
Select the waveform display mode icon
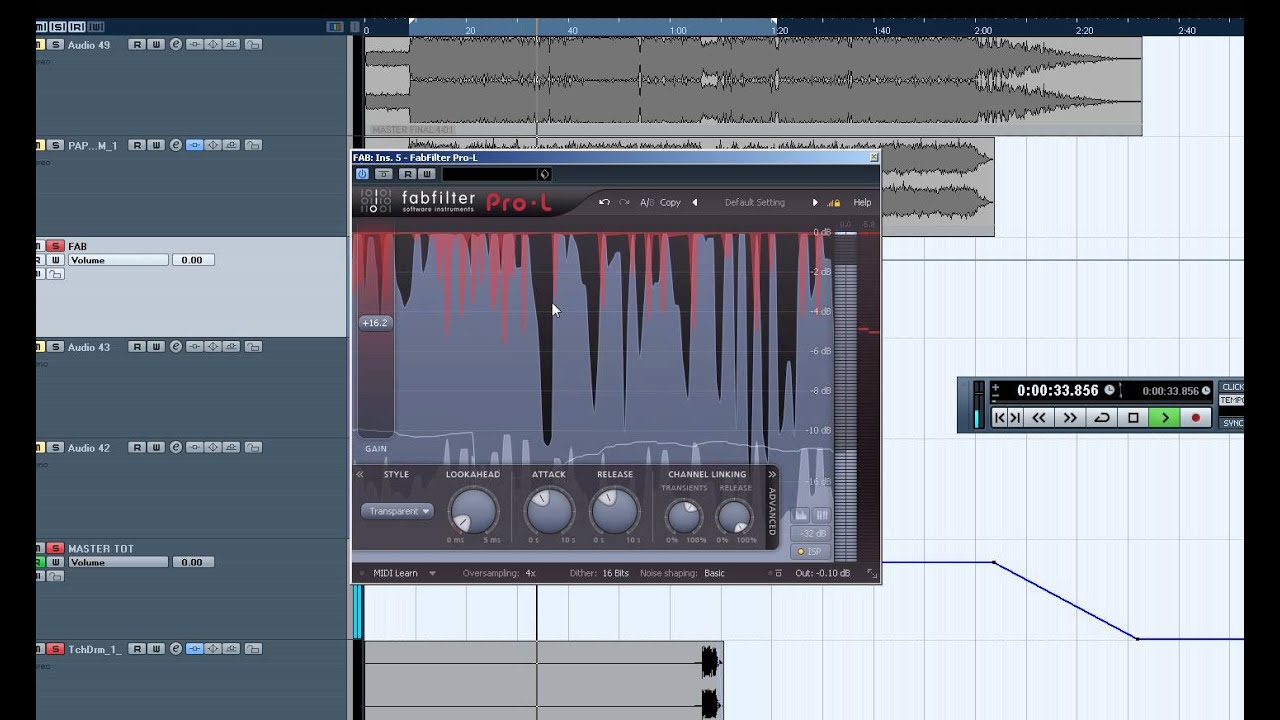coord(802,515)
